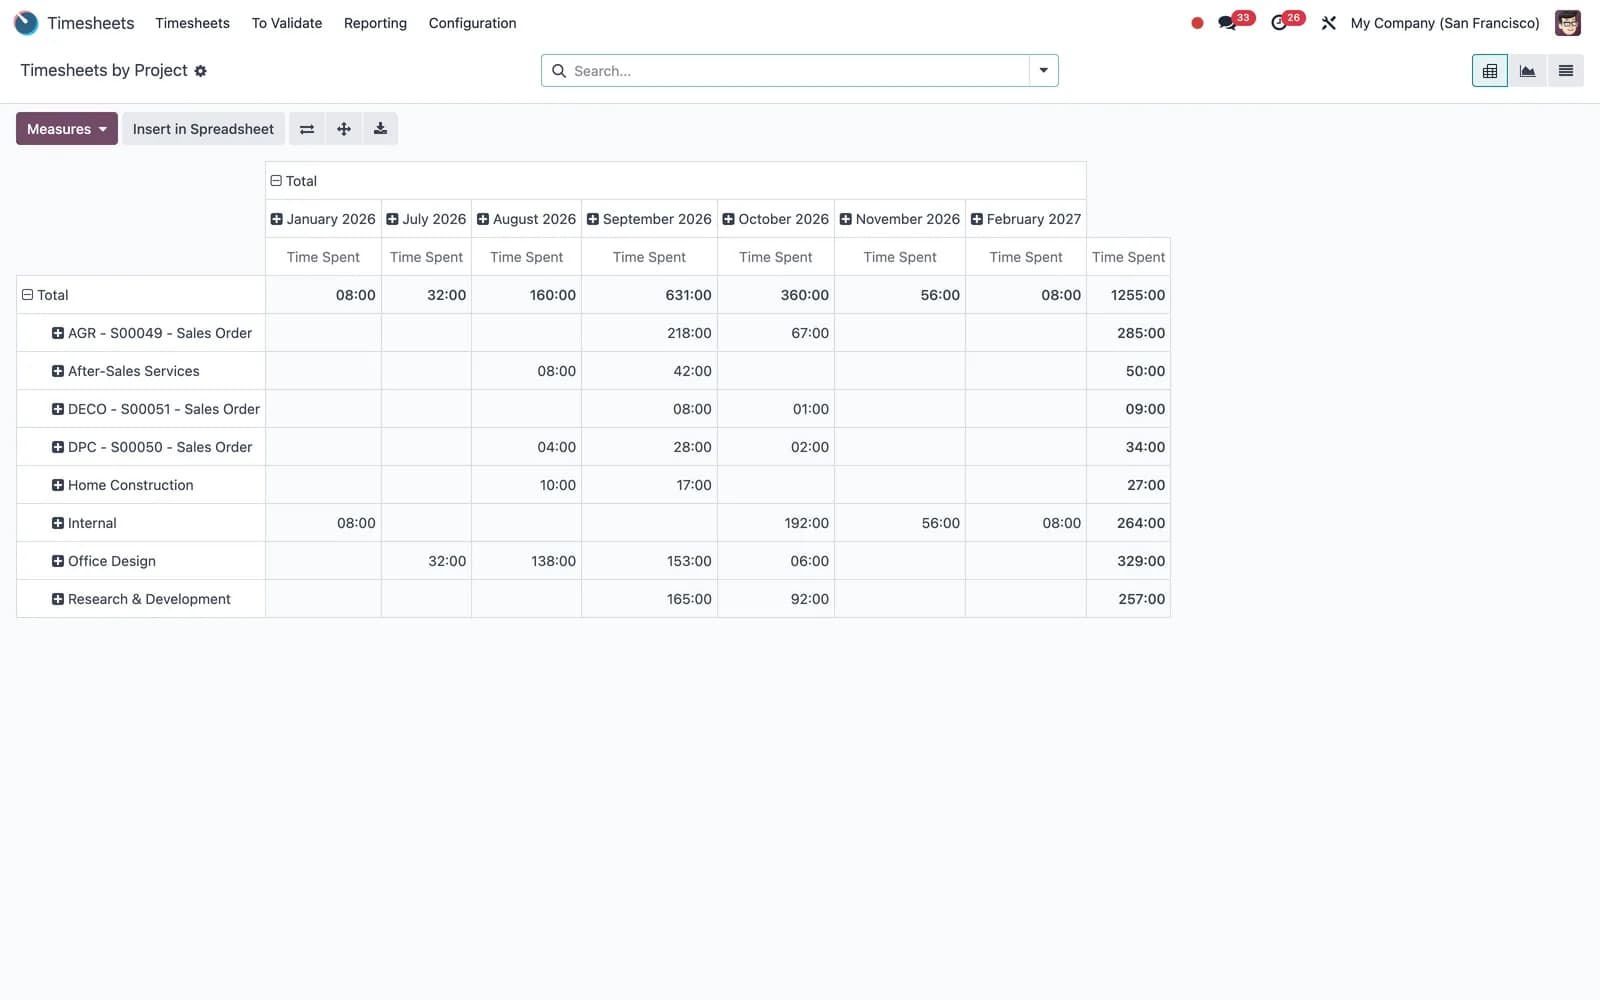Click My Company (San Francisco) switcher
Screen dimensions: 1600x1000
click(1445, 23)
